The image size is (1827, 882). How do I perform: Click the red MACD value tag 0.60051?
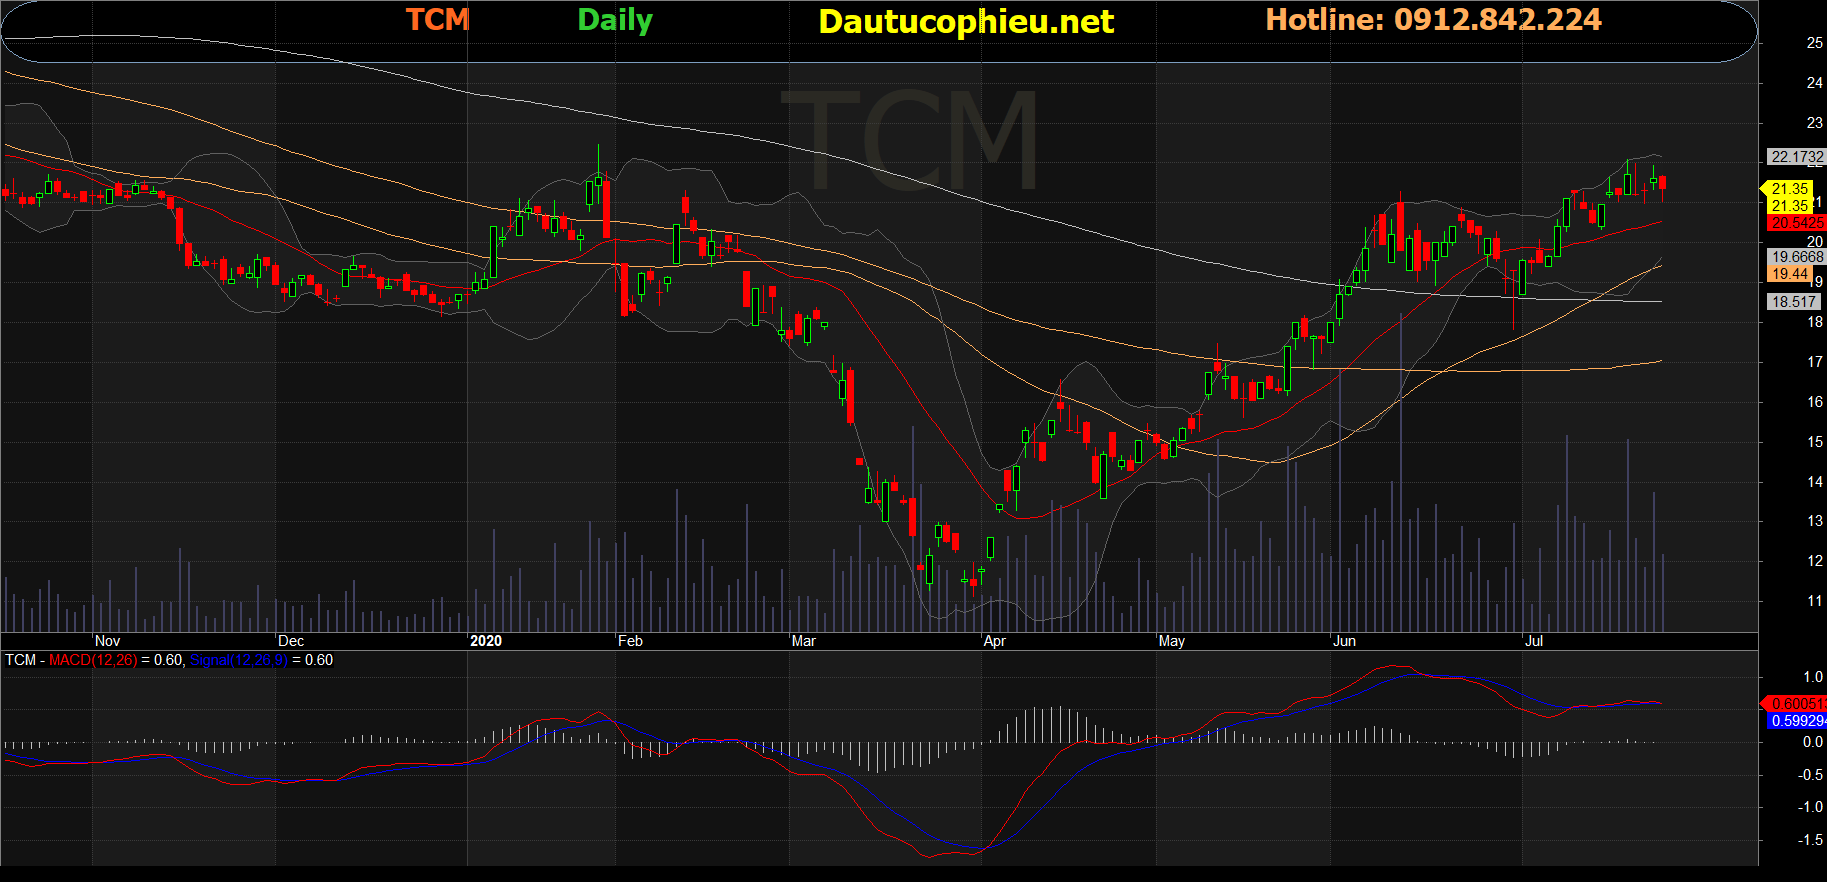[x=1796, y=704]
